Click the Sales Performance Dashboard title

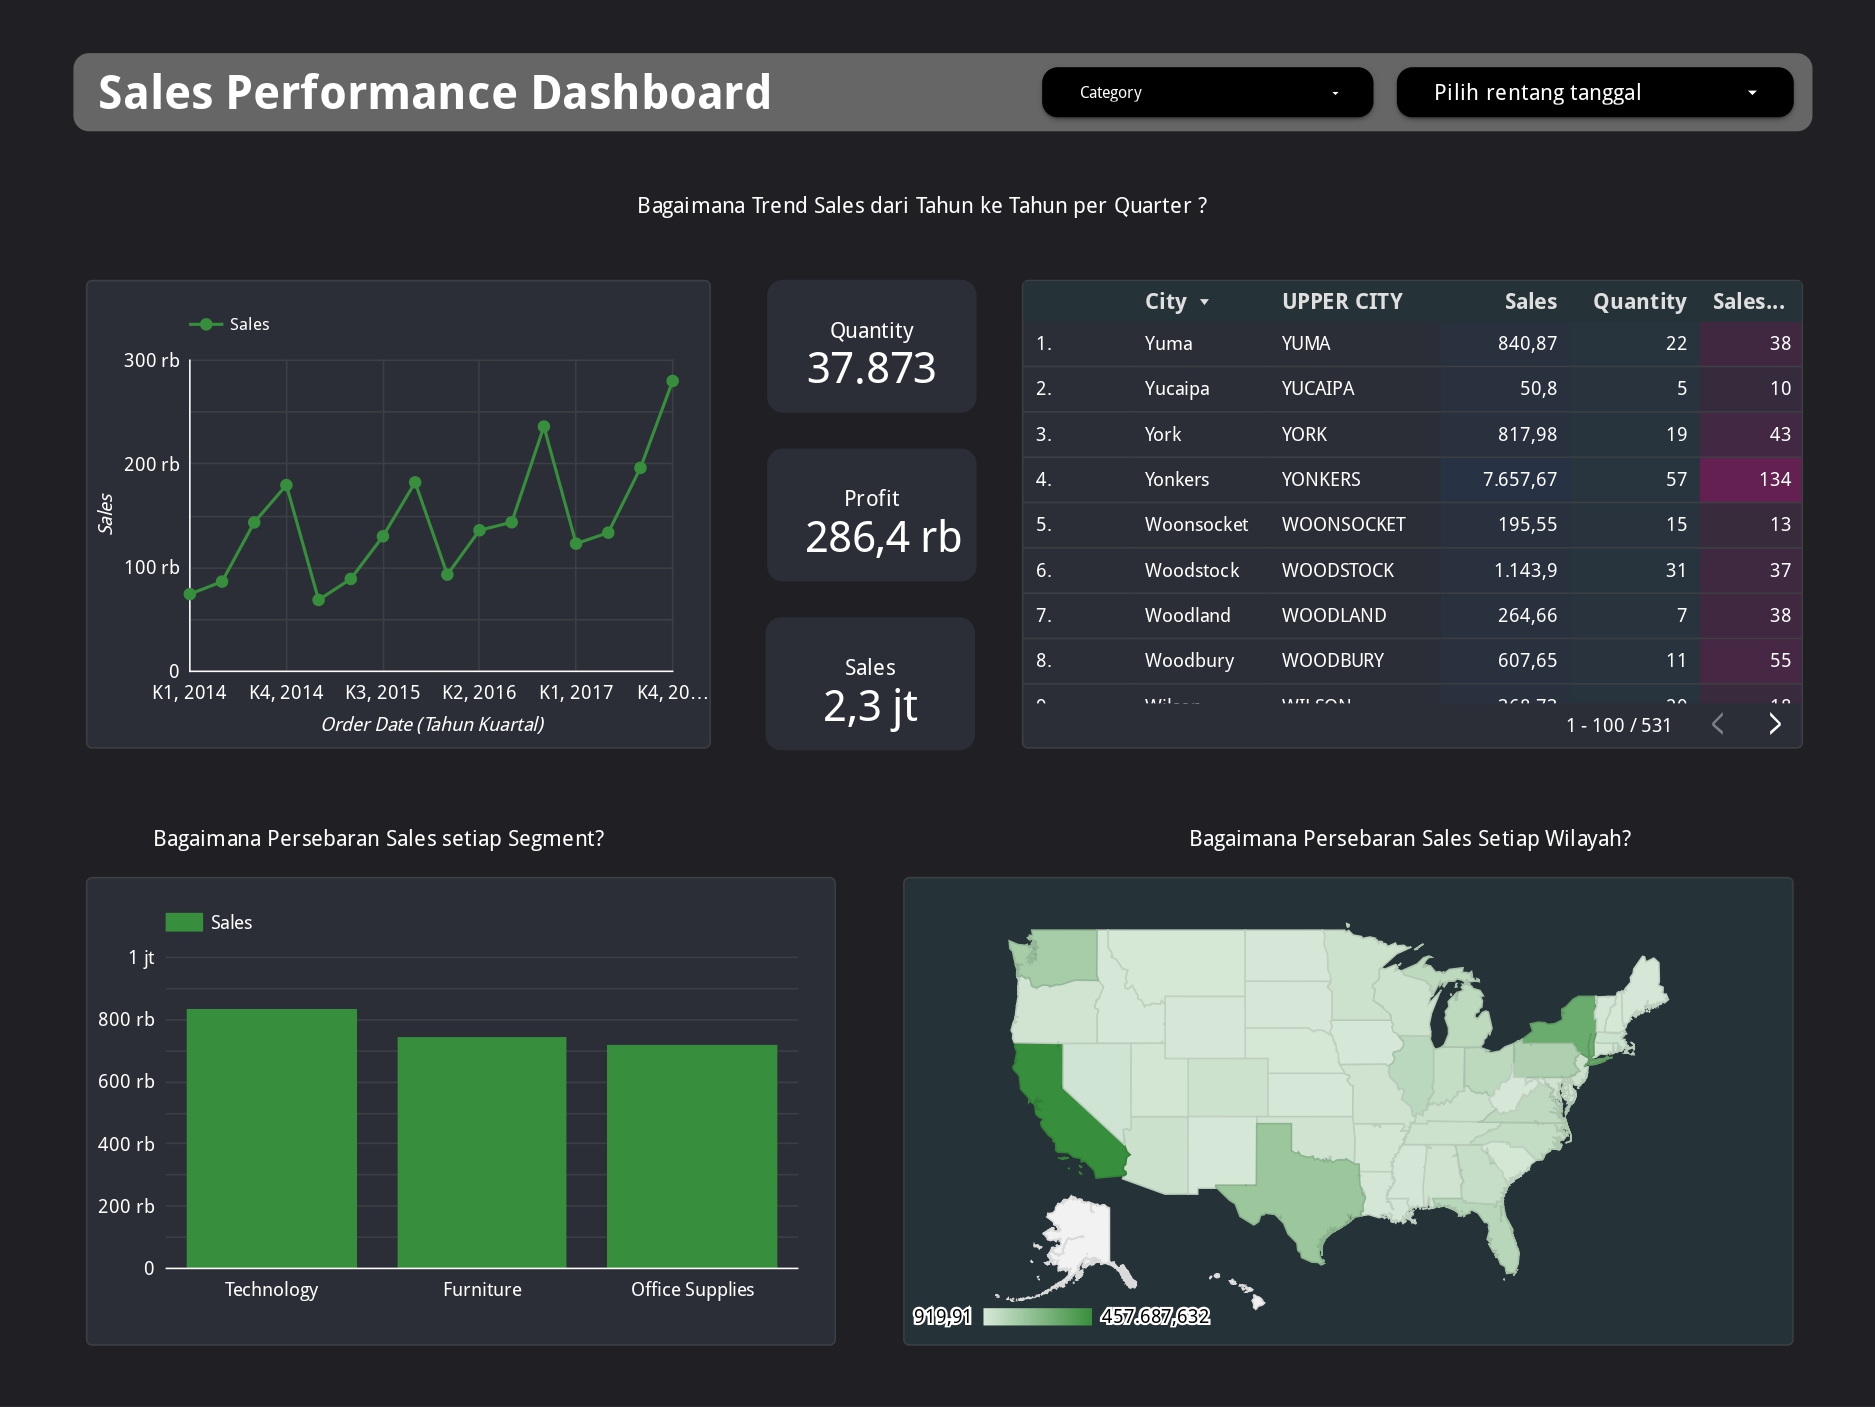click(x=435, y=92)
